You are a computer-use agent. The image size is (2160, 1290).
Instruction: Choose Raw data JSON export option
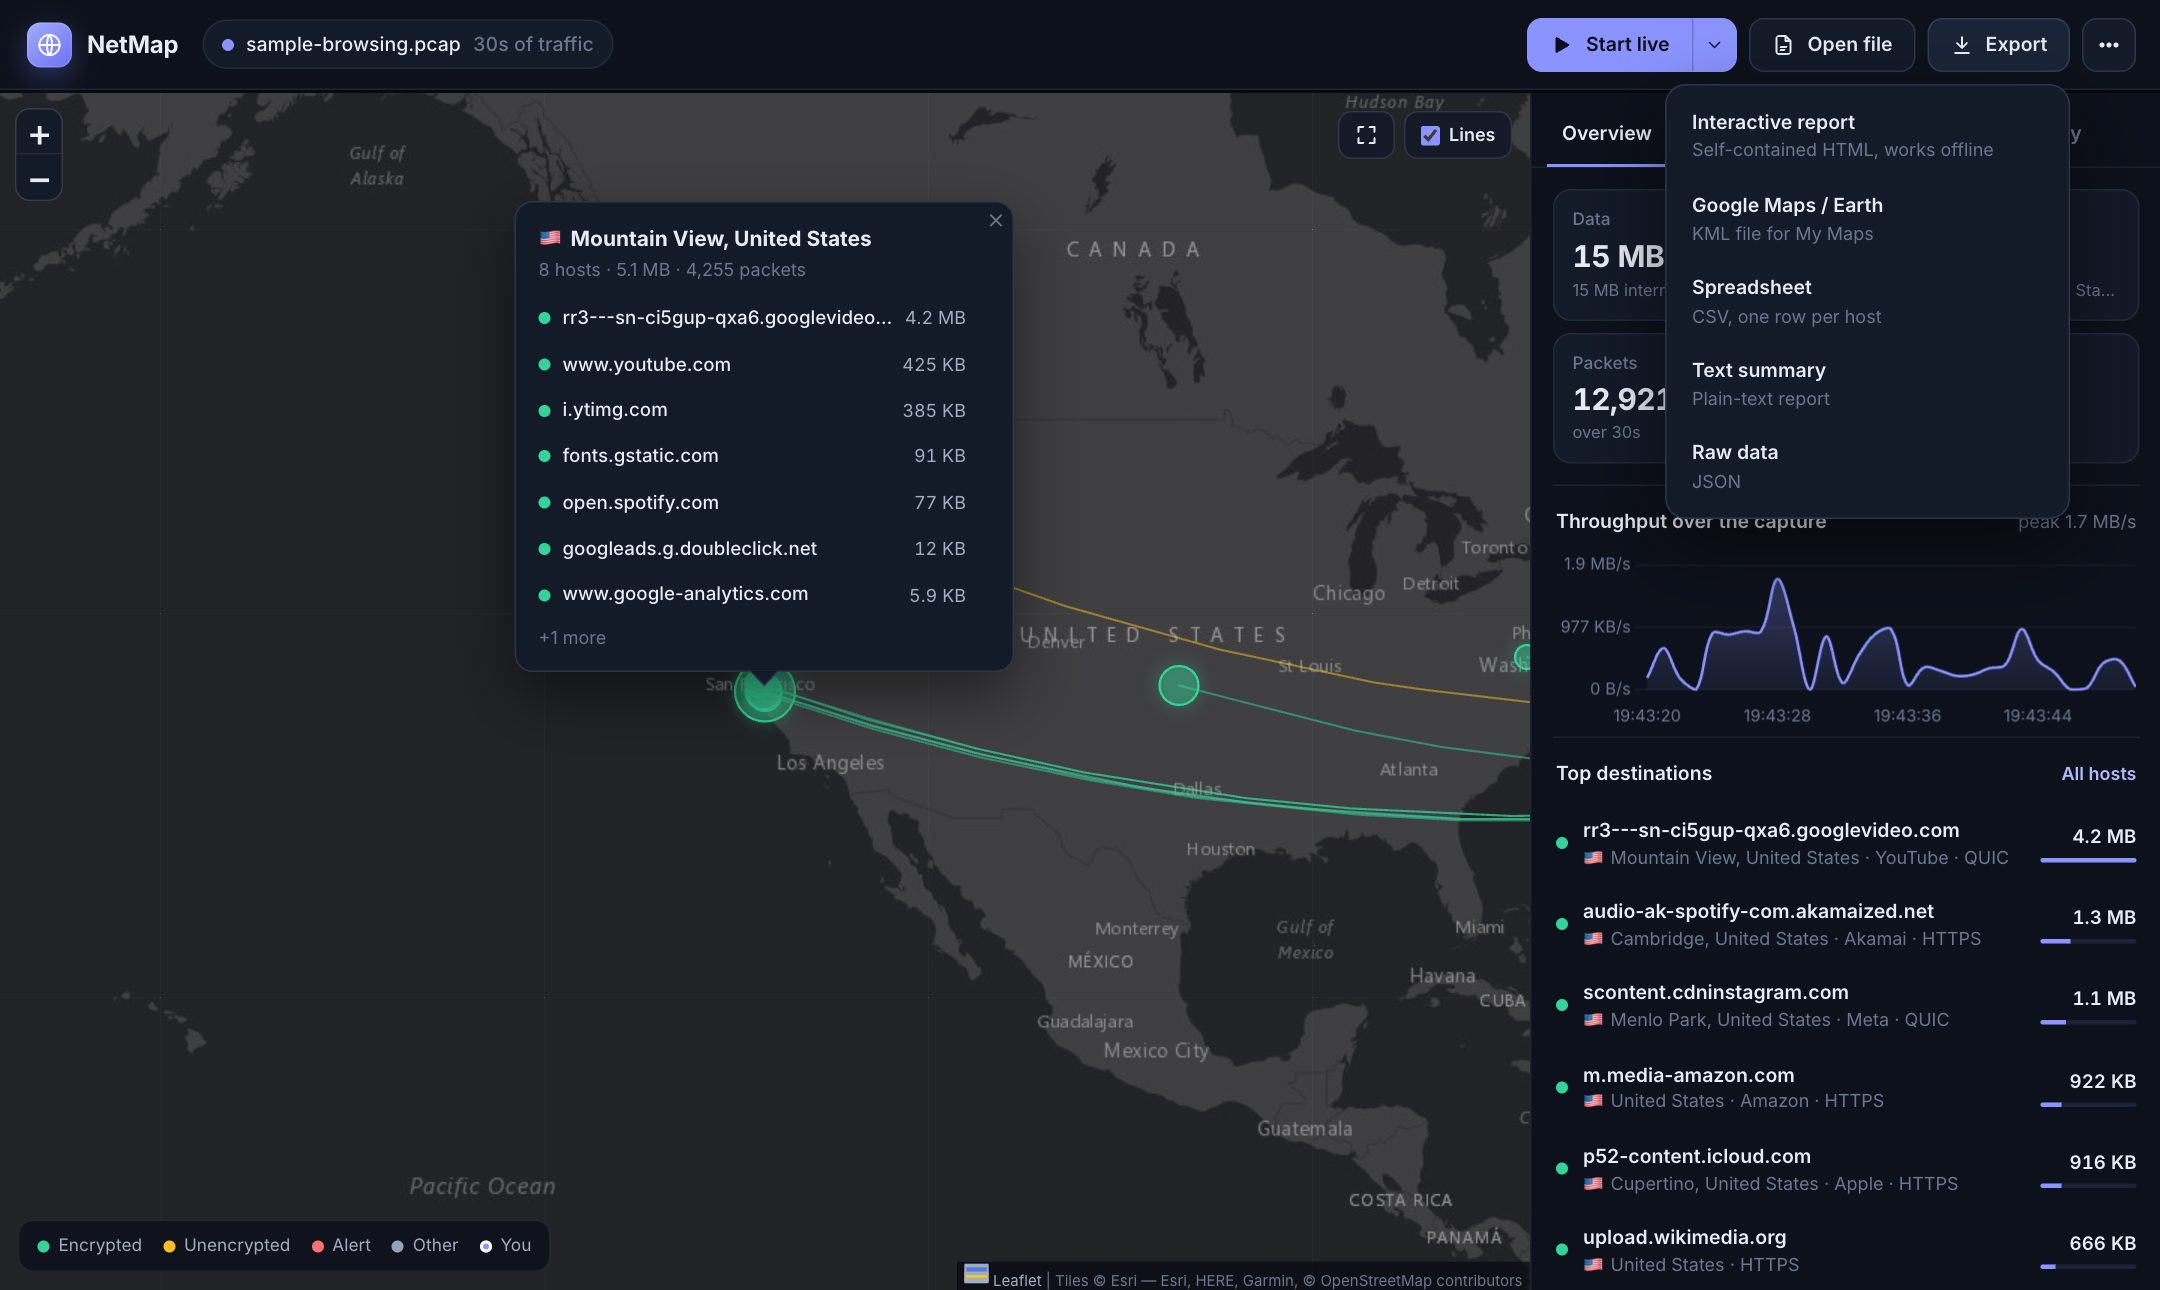click(1866, 467)
